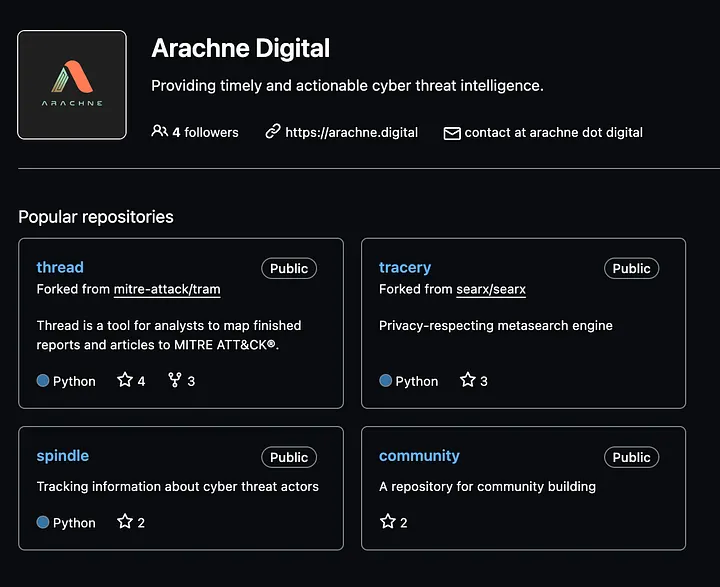This screenshot has height=587, width=720.
Task: Click the Arachne Digital organization title
Action: pos(241,48)
